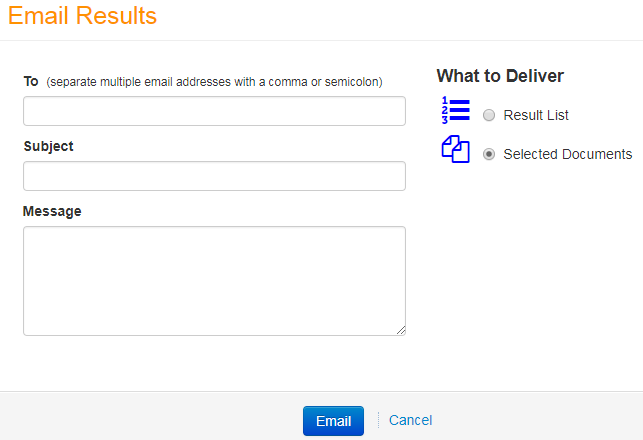Click the Email Results heading
This screenshot has width=643, height=440.
[82, 16]
